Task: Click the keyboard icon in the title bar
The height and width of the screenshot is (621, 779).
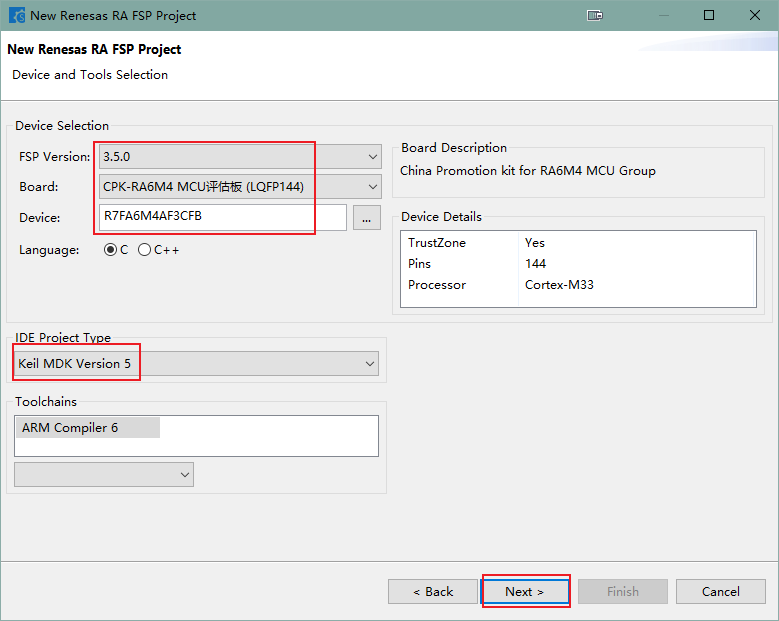Action: (595, 16)
